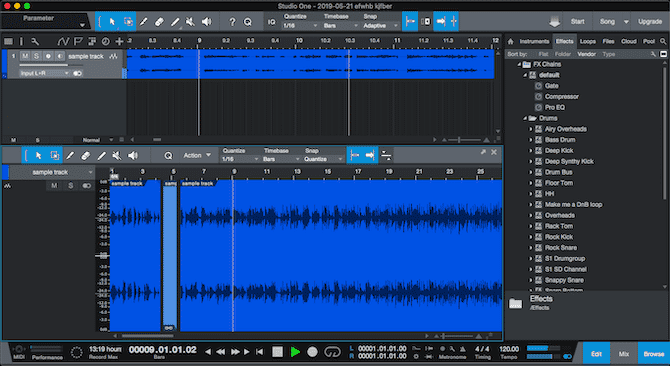Solo sample track with the S button
Image resolution: width=670 pixels, height=366 pixels.
(36, 56)
